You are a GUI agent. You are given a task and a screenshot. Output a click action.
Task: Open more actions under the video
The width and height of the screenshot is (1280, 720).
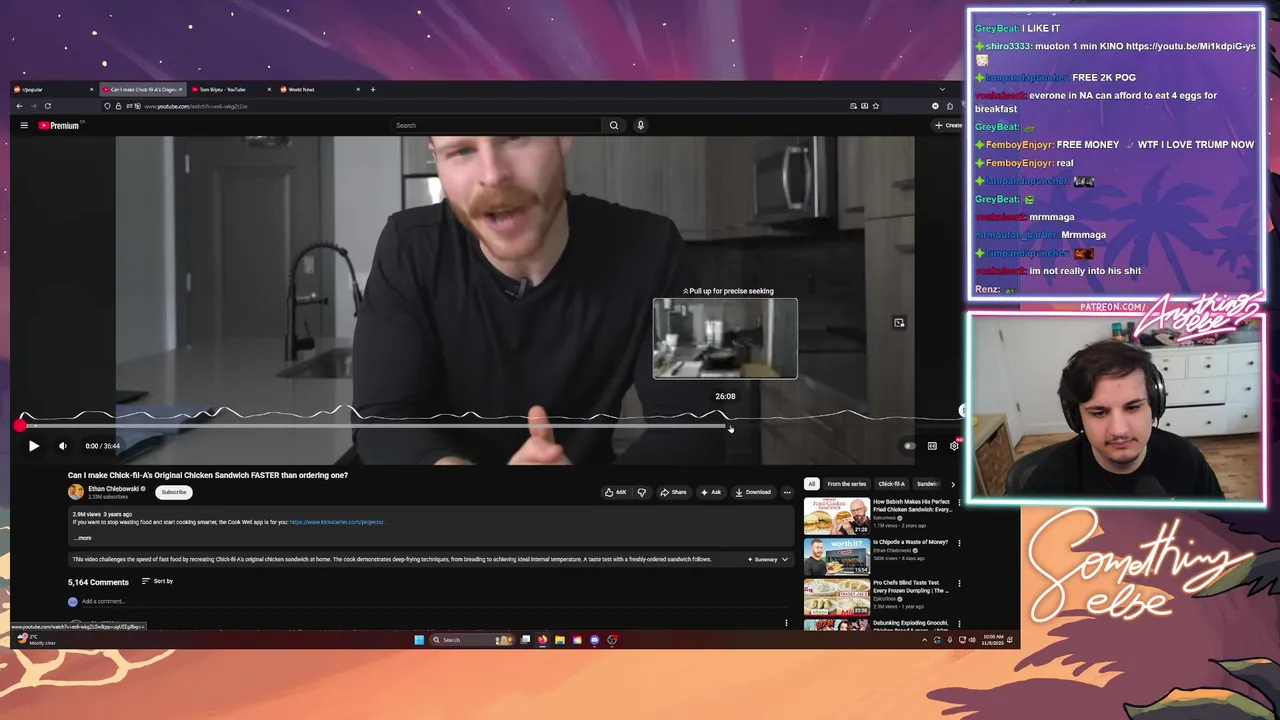787,492
